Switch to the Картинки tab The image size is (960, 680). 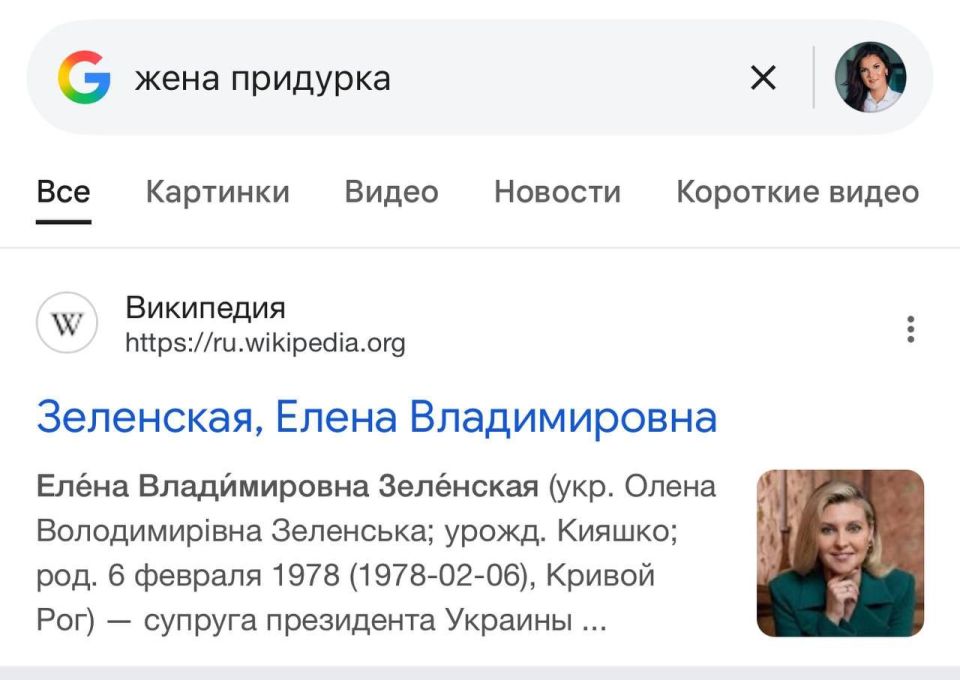(219, 192)
